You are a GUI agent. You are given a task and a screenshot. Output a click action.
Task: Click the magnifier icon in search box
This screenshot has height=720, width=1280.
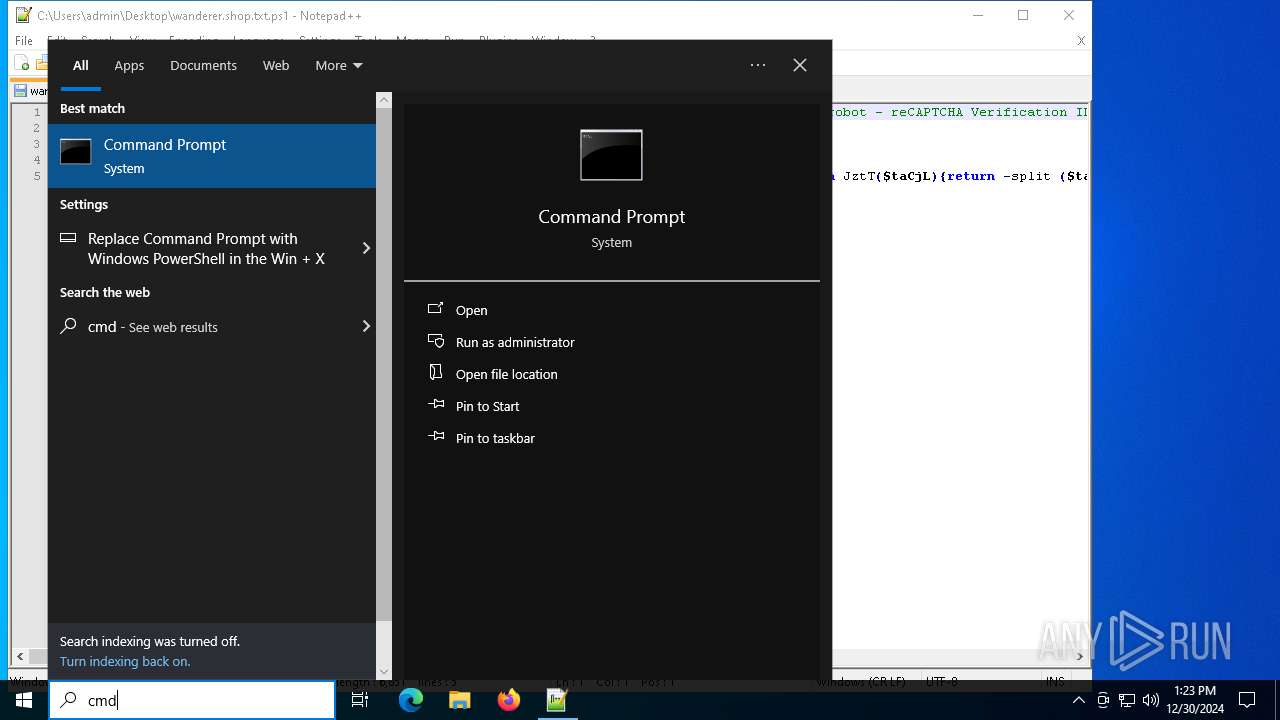(69, 700)
